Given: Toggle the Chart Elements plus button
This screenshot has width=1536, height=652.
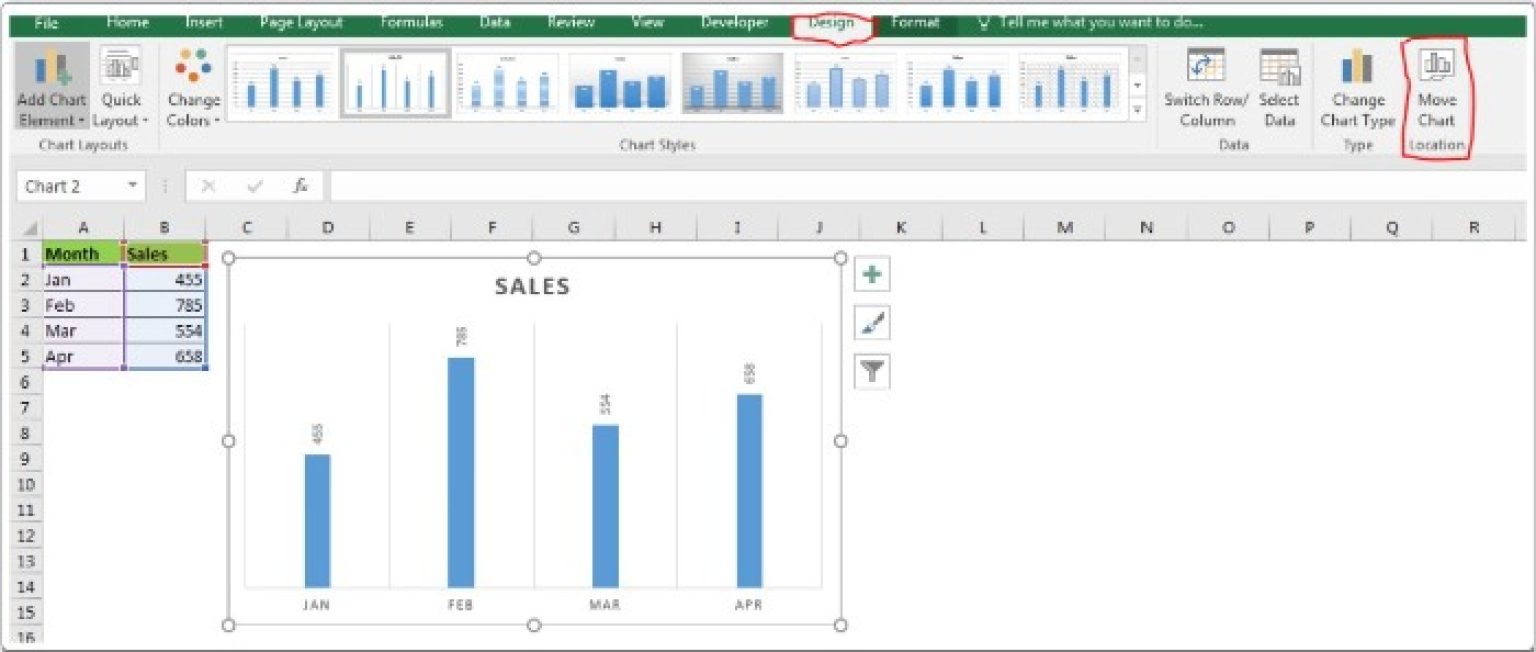Looking at the screenshot, I should pyautogui.click(x=870, y=273).
